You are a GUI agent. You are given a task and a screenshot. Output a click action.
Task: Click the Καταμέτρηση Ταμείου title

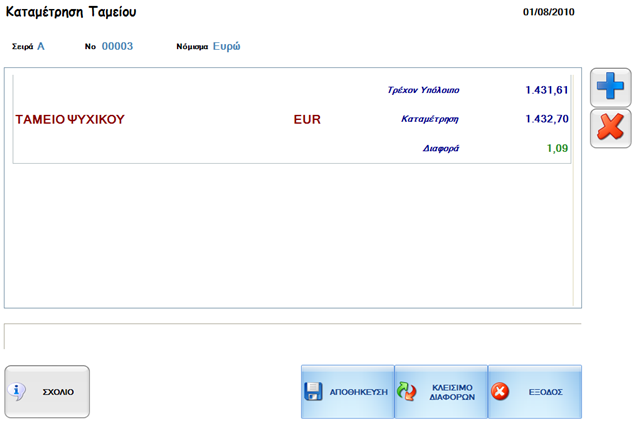pos(71,12)
